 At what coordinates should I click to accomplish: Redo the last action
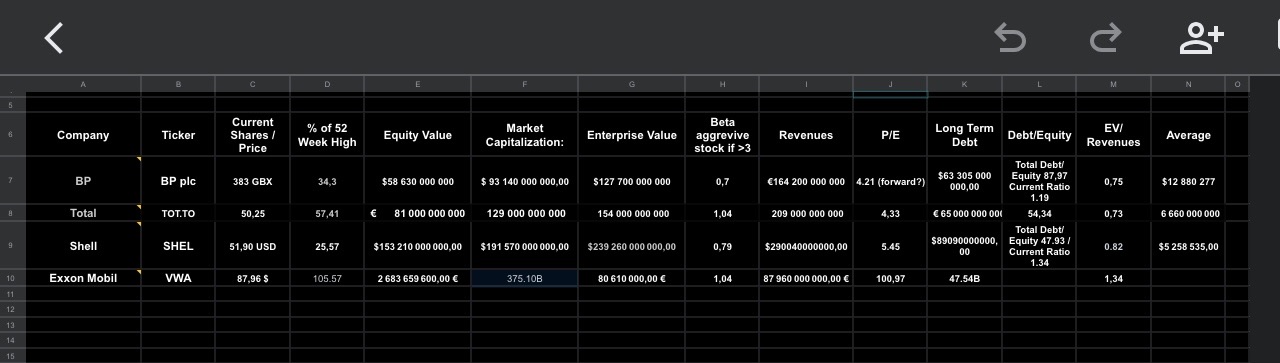1105,38
